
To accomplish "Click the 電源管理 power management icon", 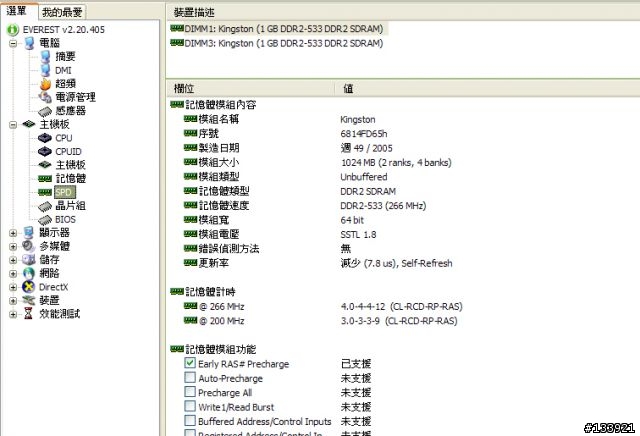I will 45,97.
